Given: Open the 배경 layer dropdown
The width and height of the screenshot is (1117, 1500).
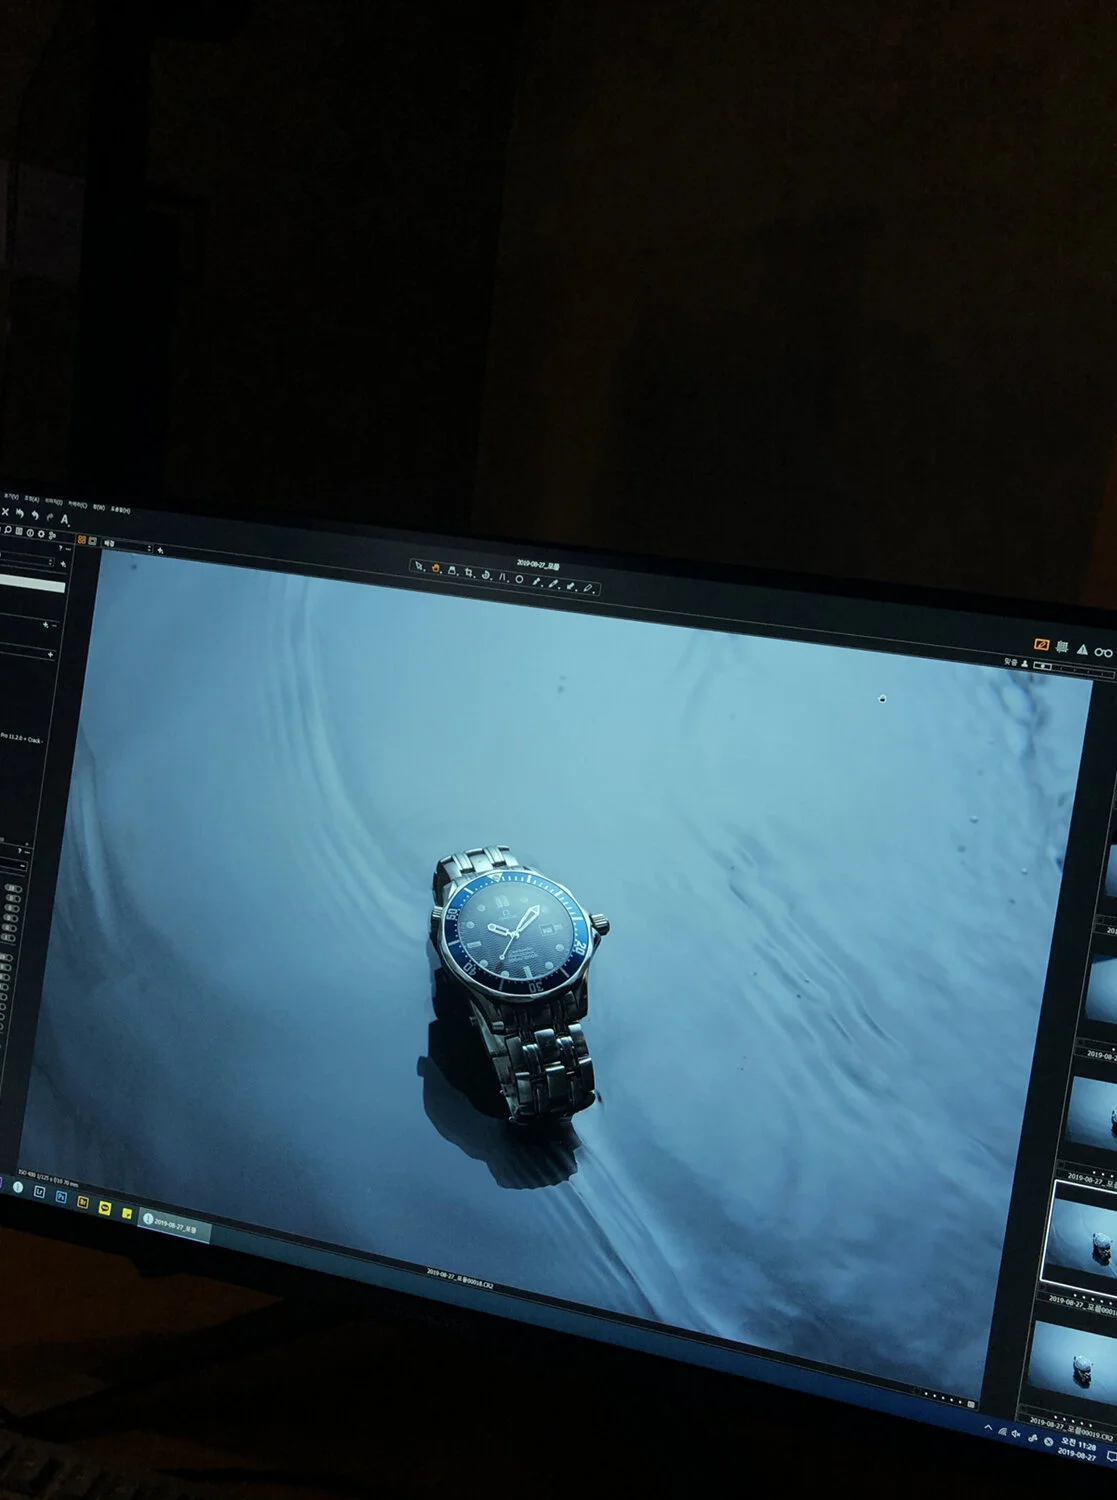Looking at the screenshot, I should [127, 546].
